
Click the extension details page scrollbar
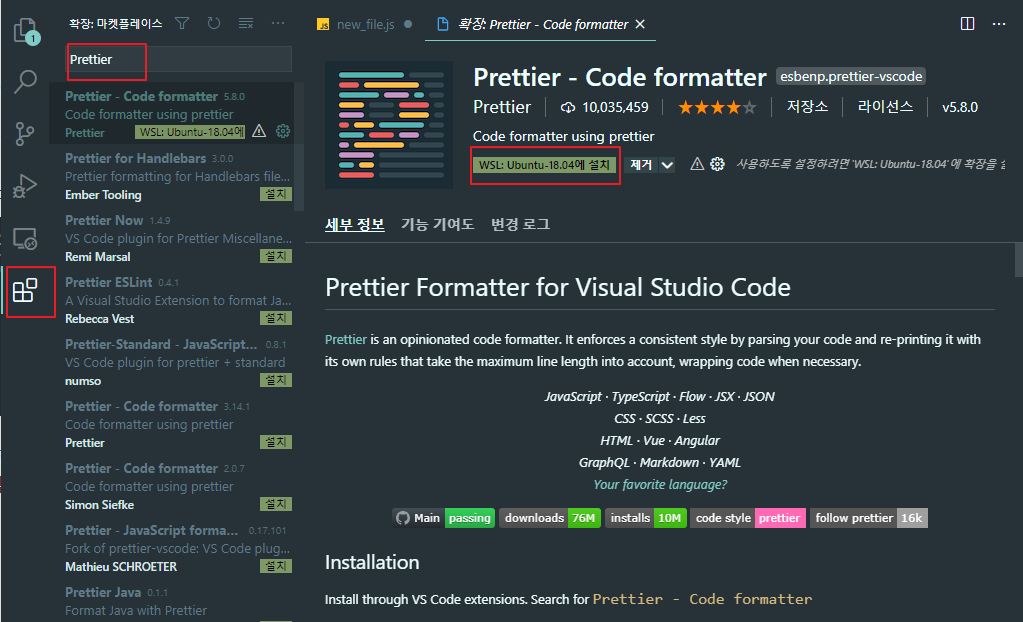pos(1019,260)
